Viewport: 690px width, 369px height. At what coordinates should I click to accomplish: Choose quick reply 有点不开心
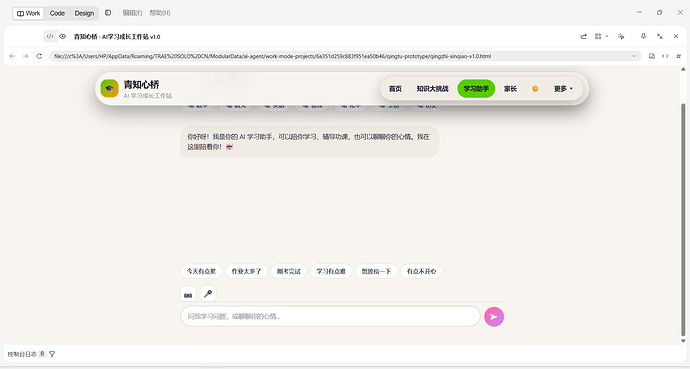coord(422,271)
